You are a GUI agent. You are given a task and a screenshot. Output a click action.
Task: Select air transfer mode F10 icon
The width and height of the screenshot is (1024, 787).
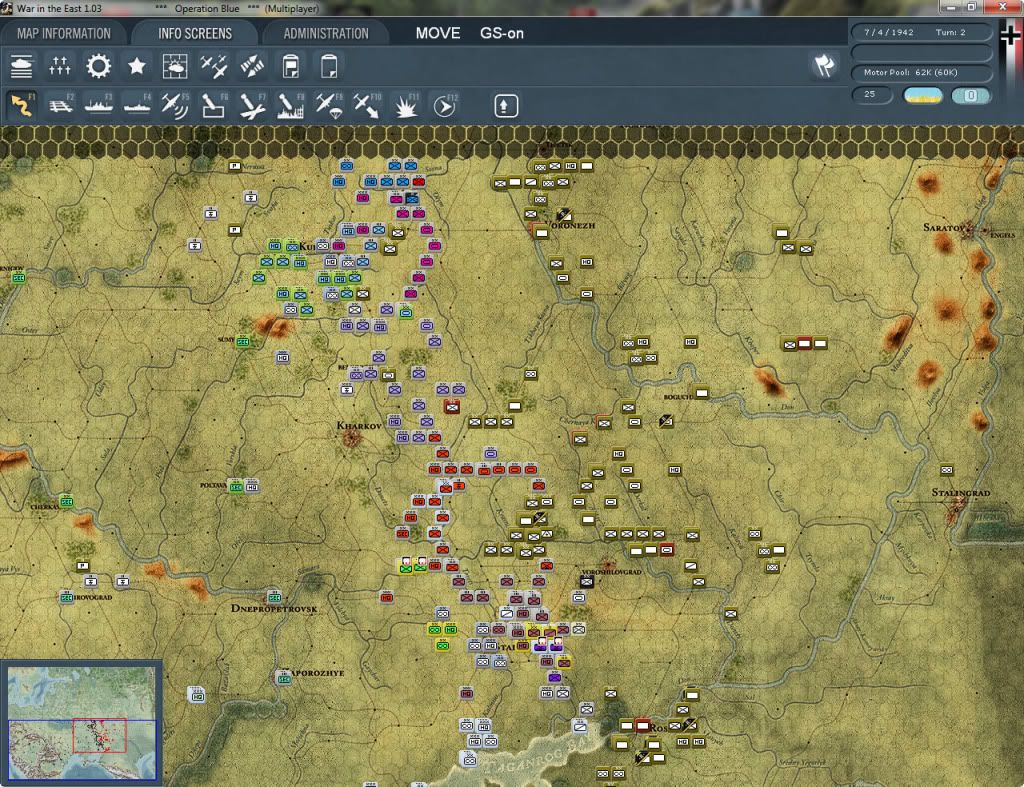(367, 106)
